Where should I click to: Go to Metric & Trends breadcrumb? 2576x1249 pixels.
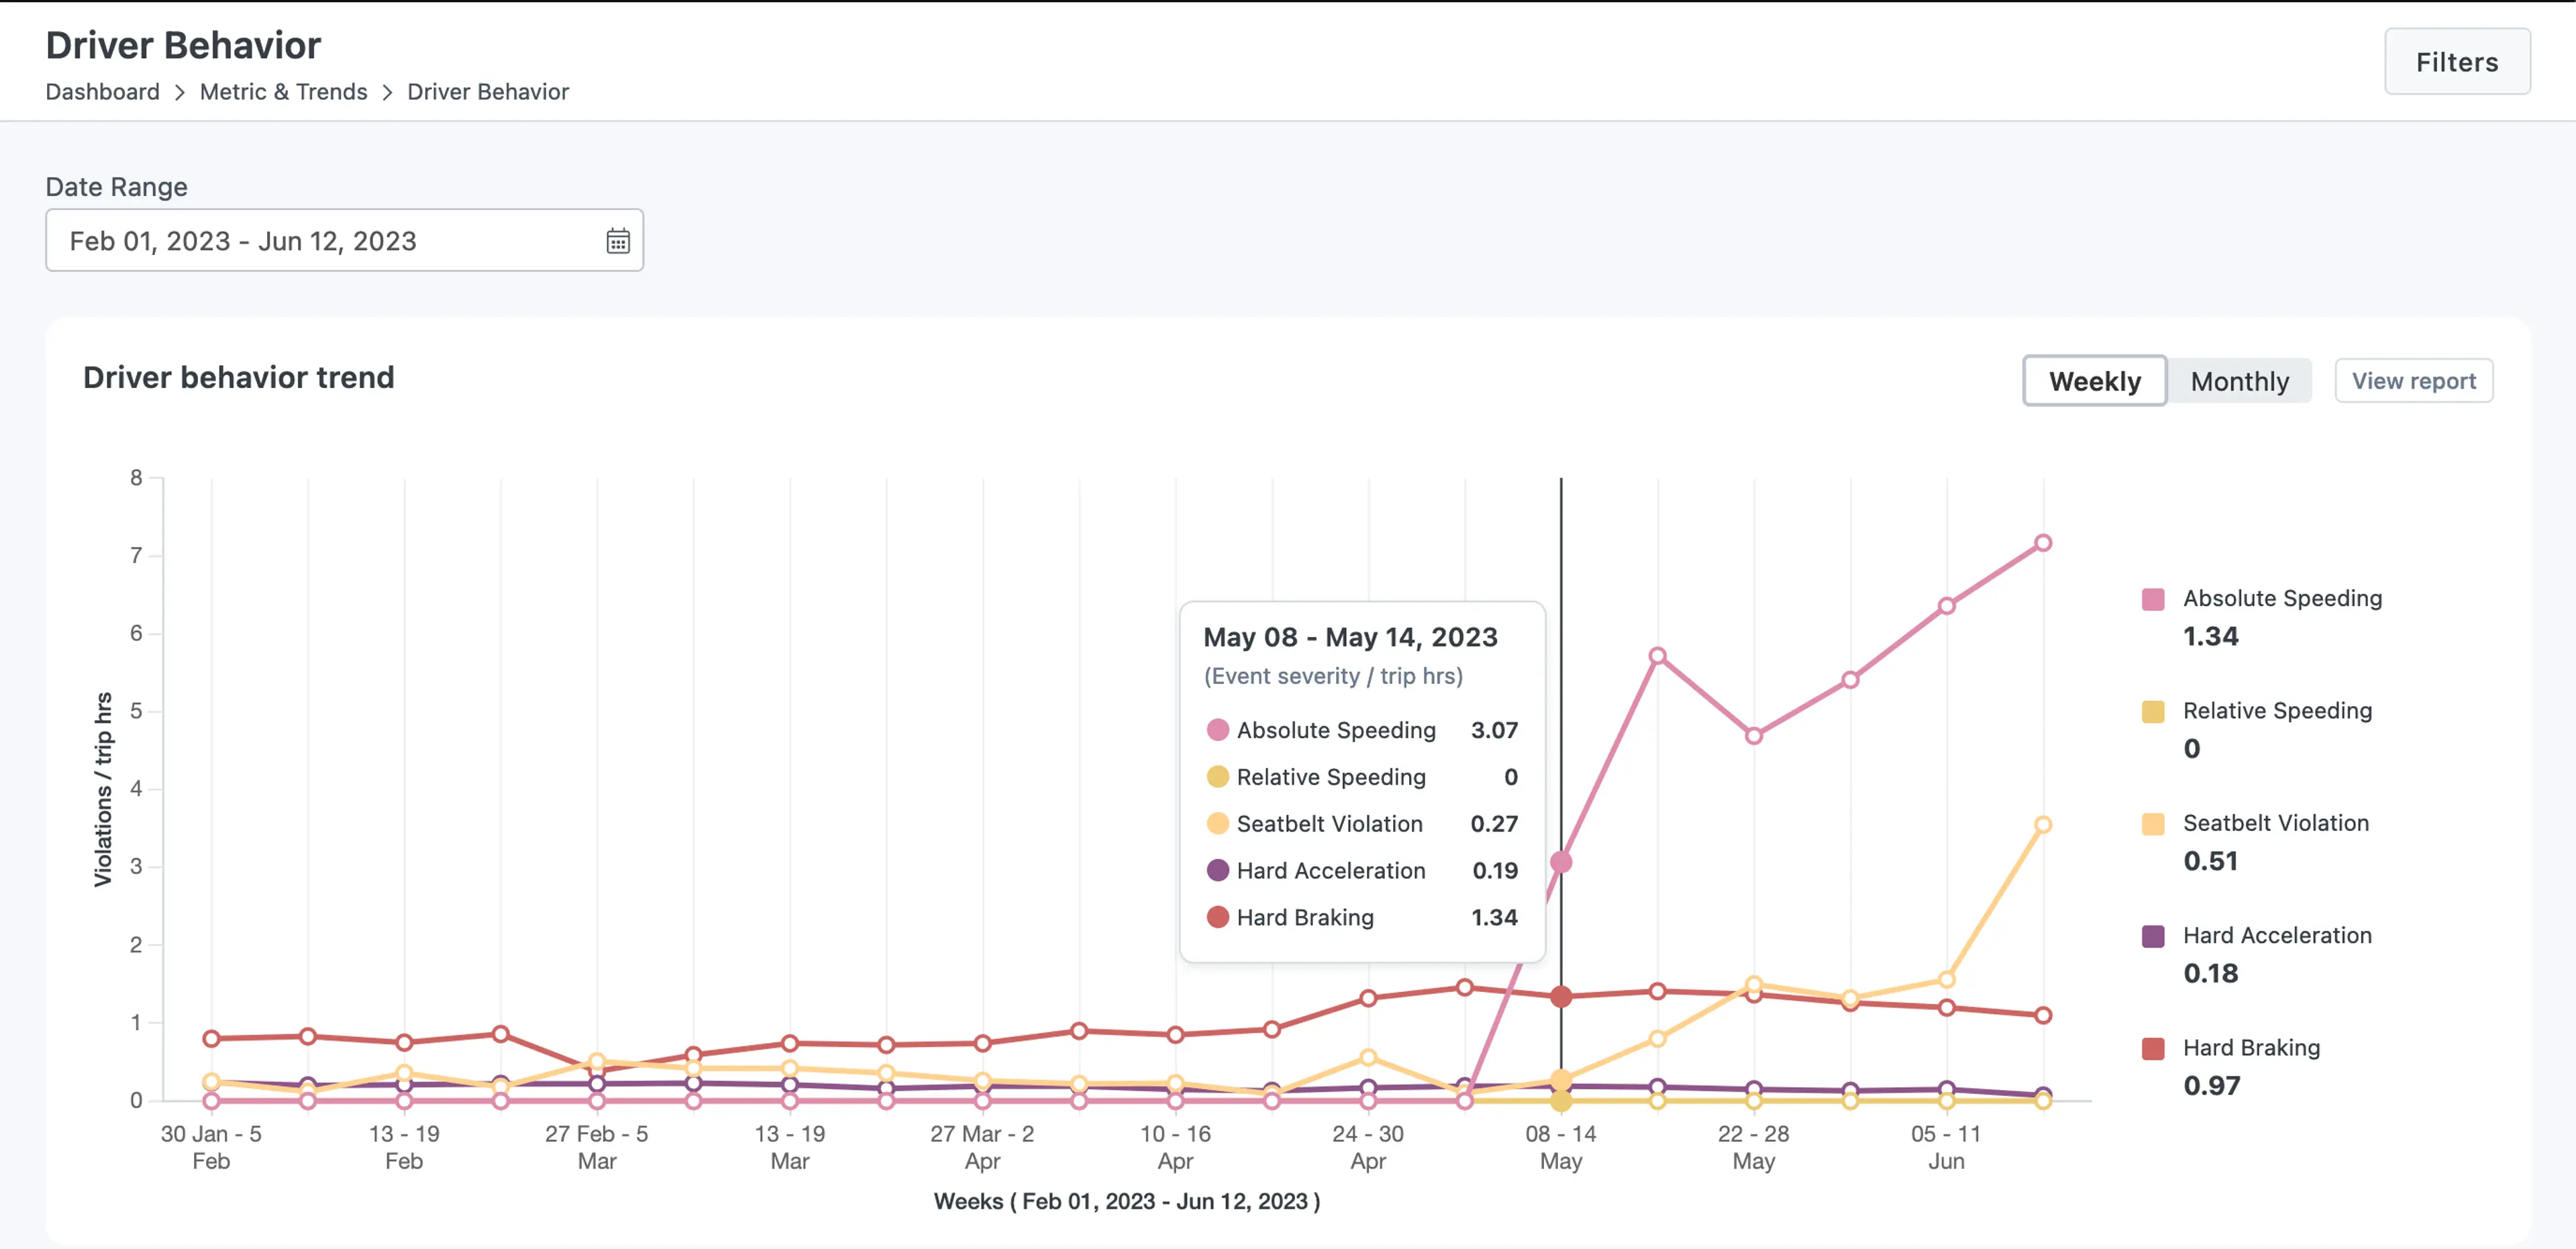pos(283,92)
